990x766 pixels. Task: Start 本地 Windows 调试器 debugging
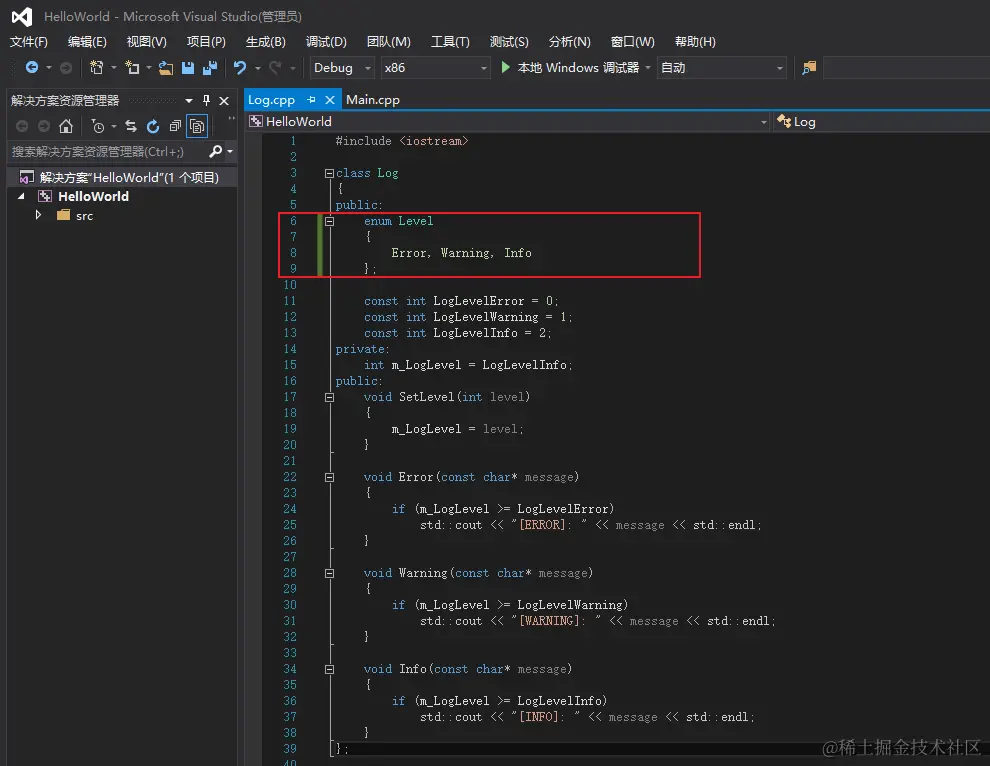click(569, 68)
